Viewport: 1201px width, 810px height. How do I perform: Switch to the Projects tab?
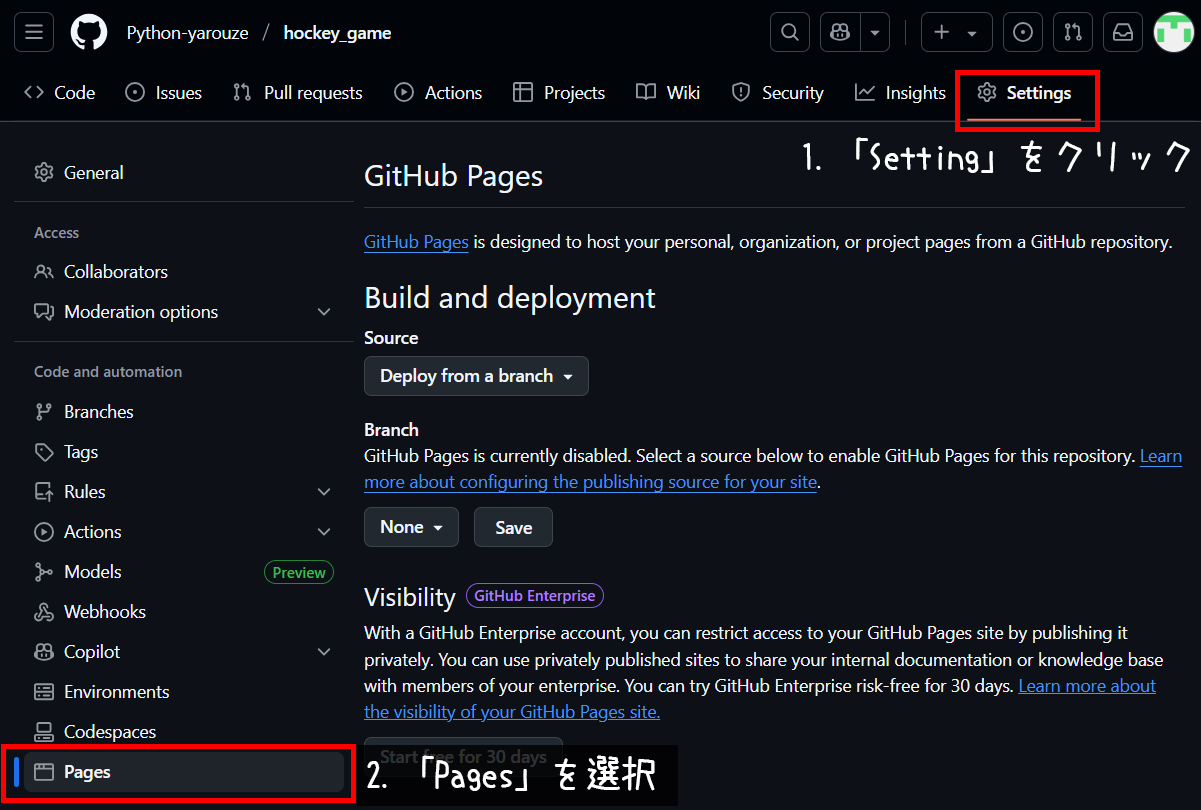coord(559,93)
